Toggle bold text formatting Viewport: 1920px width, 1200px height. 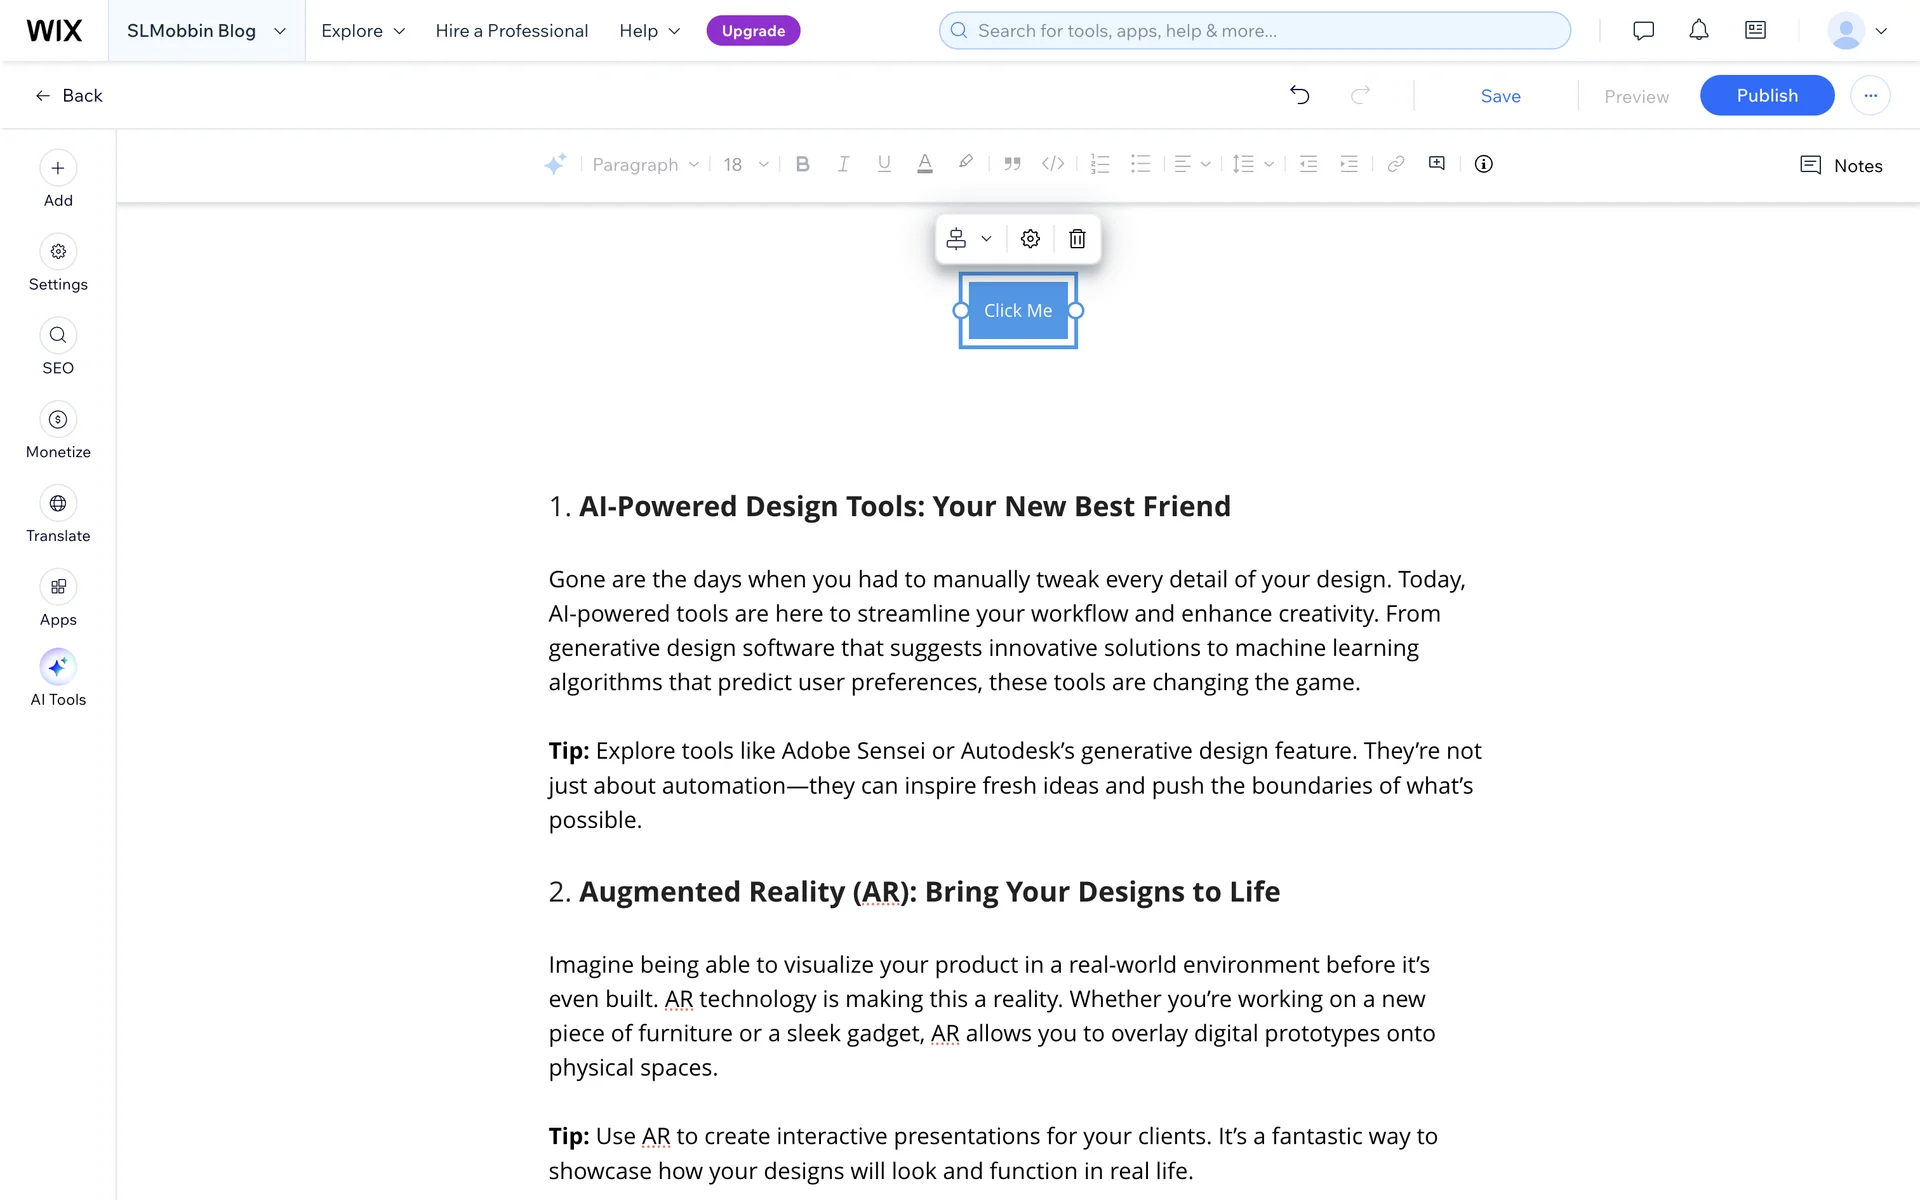(802, 164)
